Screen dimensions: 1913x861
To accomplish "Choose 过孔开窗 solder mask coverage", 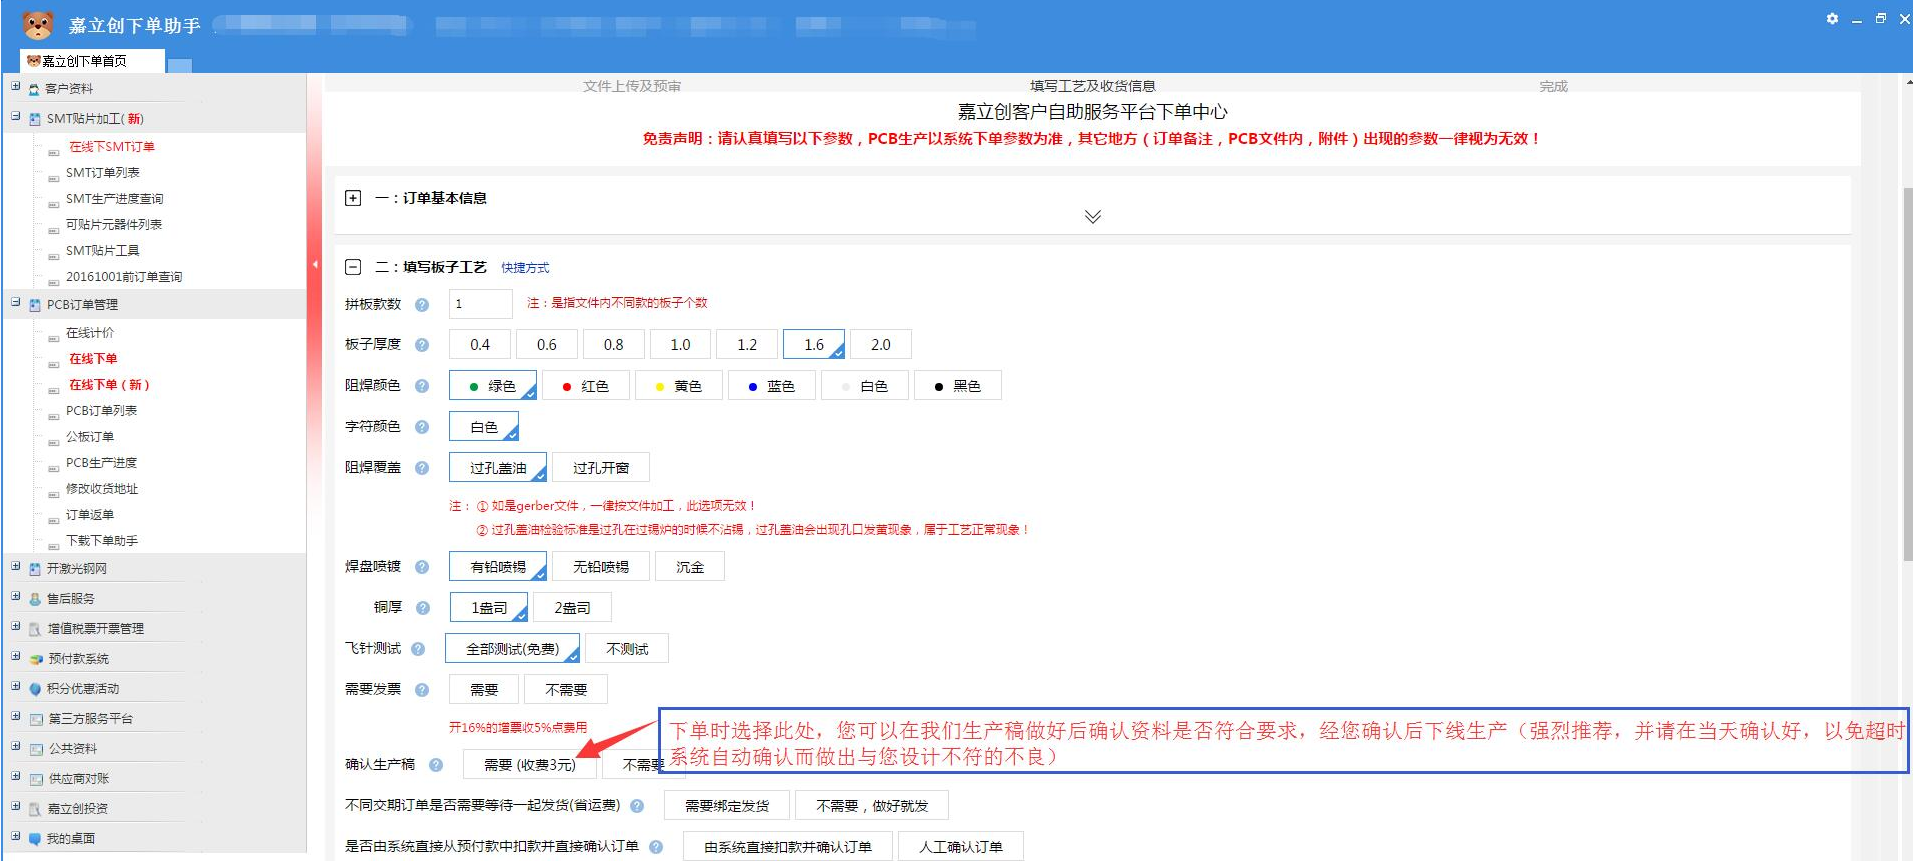I will pos(601,468).
